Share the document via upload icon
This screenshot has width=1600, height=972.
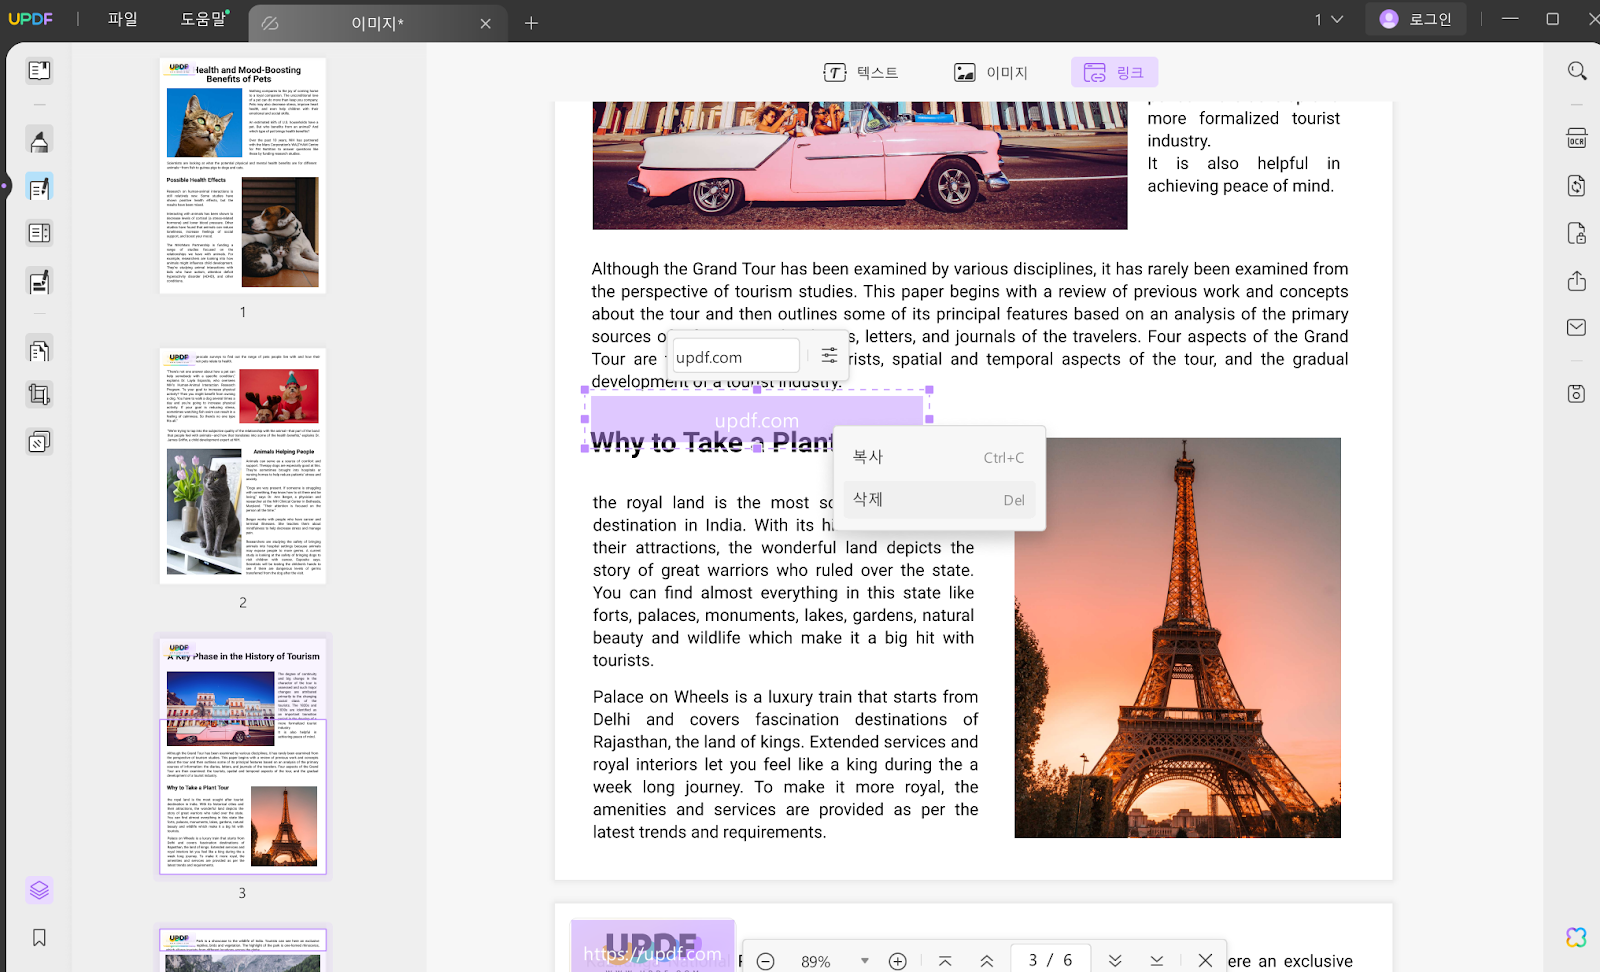click(1577, 281)
